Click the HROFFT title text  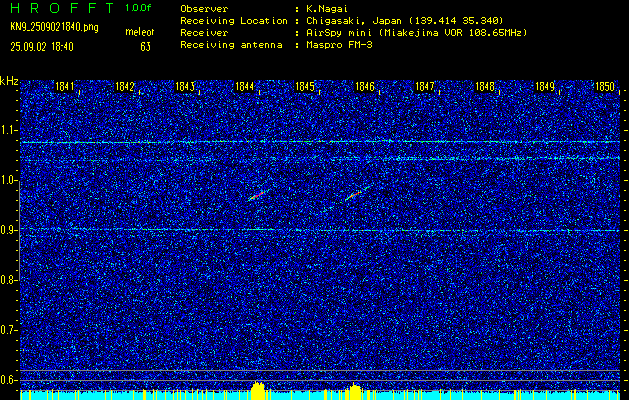click(x=61, y=8)
